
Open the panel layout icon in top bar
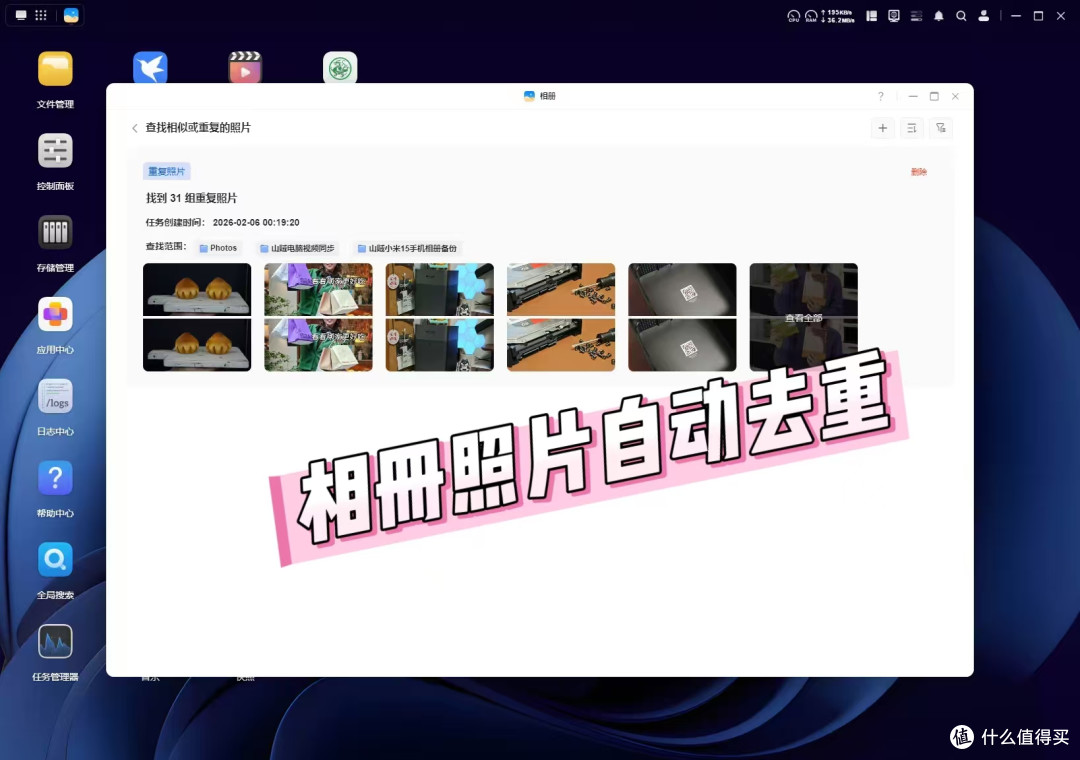pos(871,16)
